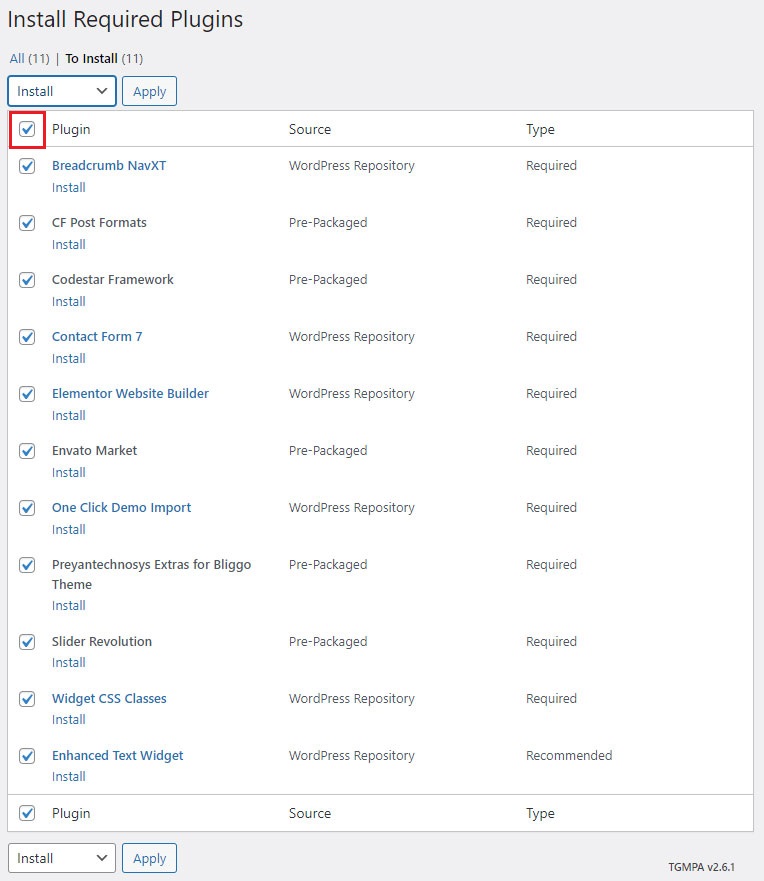
Task: Open the top bulk action Install dropdown
Action: pos(62,91)
